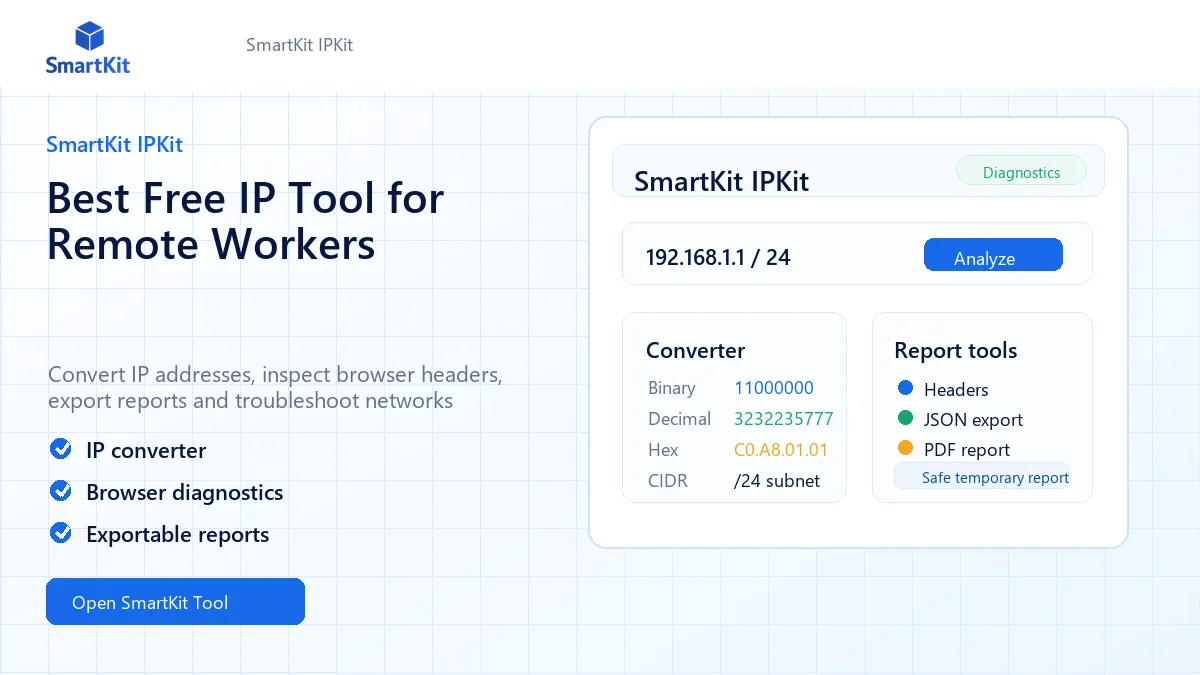Click the IP converter checkmark icon
This screenshot has height=675, width=1200.
click(61, 449)
